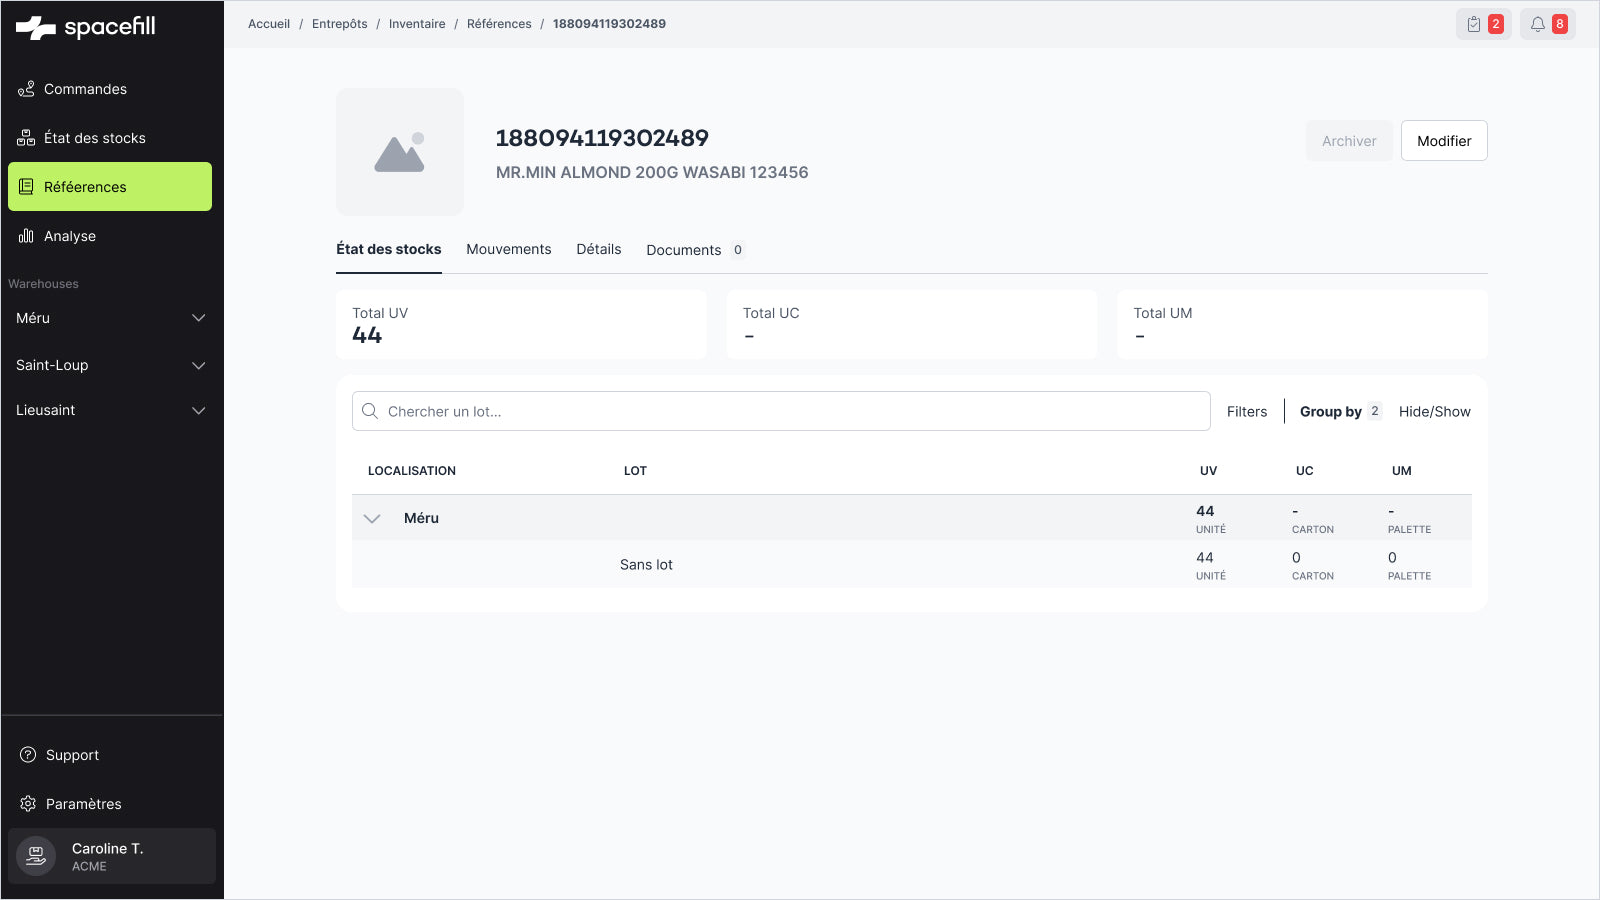The image size is (1600, 900).
Task: Click the Commandes sidebar icon
Action: [26, 89]
